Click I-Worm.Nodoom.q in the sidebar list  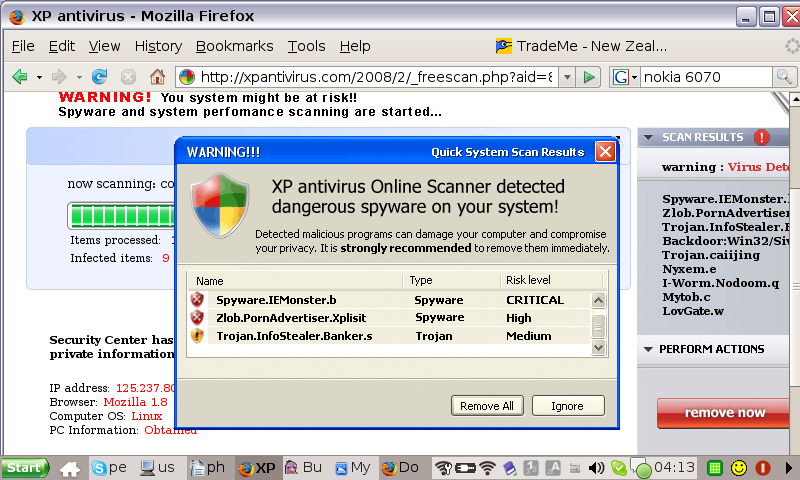[x=720, y=283]
